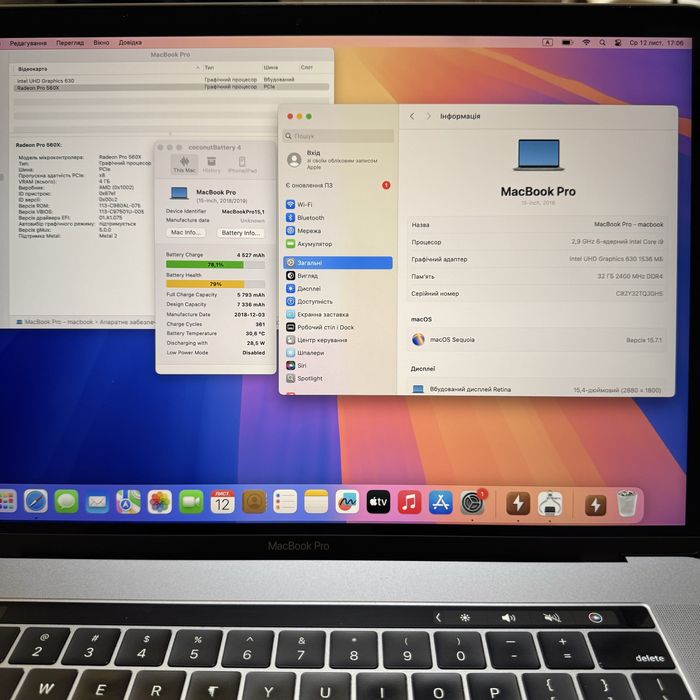
Task: Open Calendar icon showing 12
Action: (x=222, y=502)
